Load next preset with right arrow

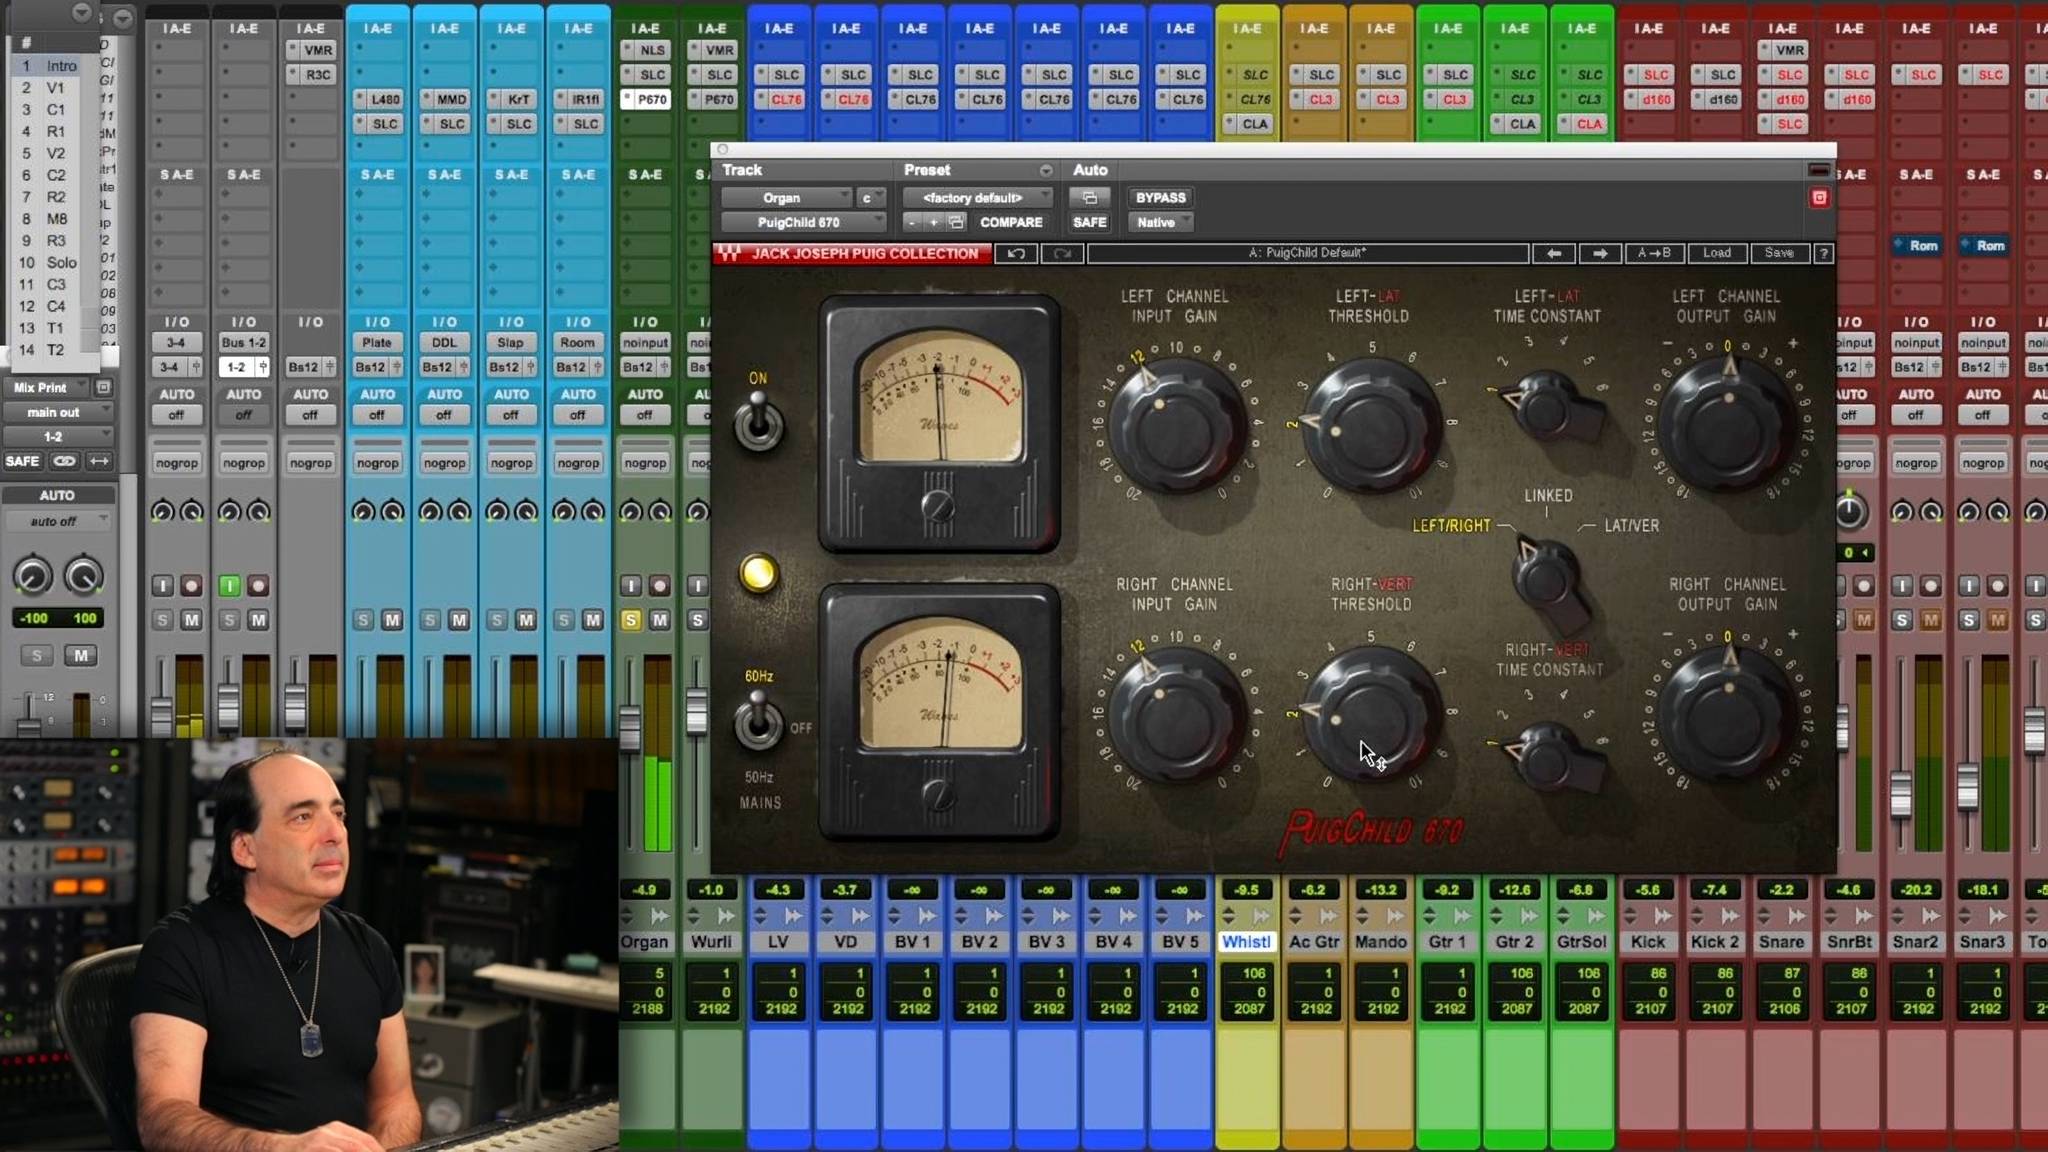[1600, 254]
